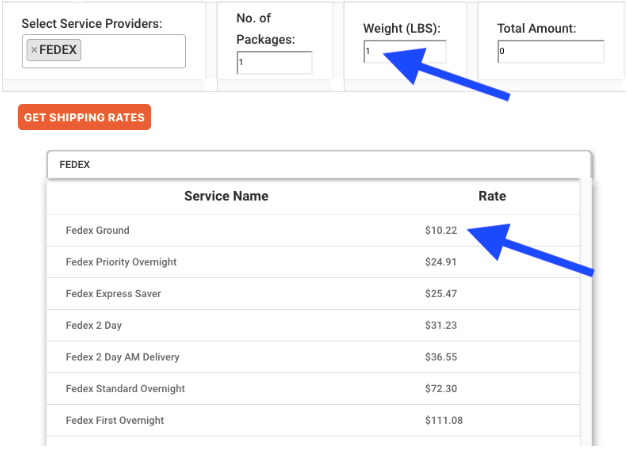Viewport: 627px width, 468px height.
Task: Click the Get Shipping Rates button
Action: click(x=84, y=117)
